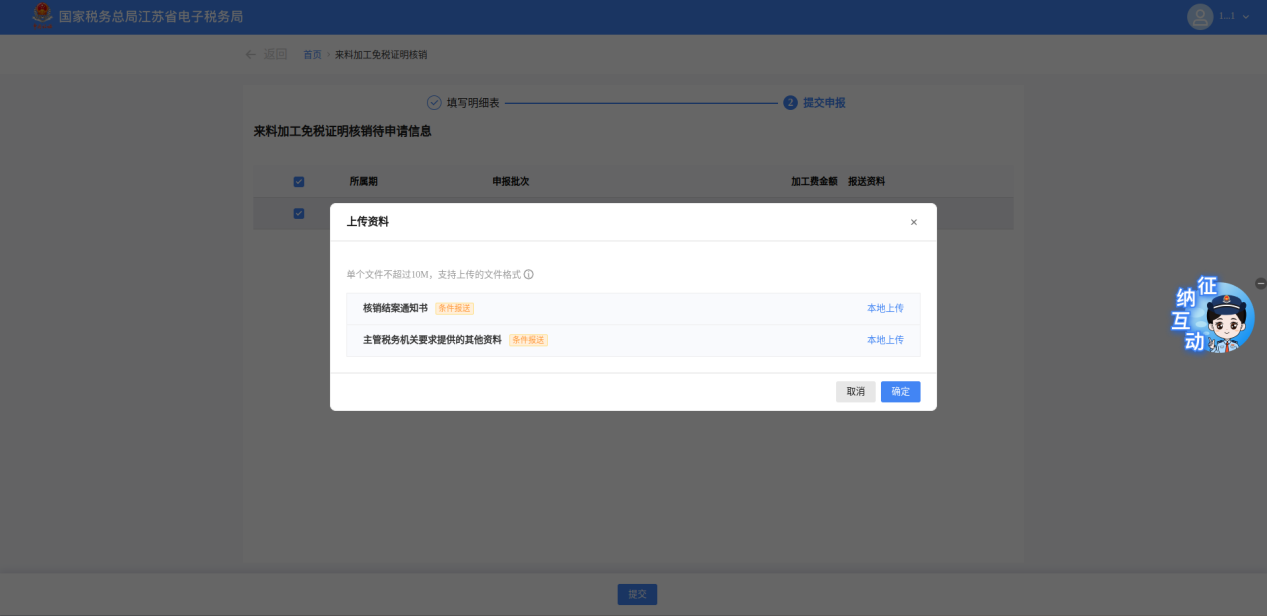
Task: Go to 首页 in breadcrumb
Action: point(312,54)
